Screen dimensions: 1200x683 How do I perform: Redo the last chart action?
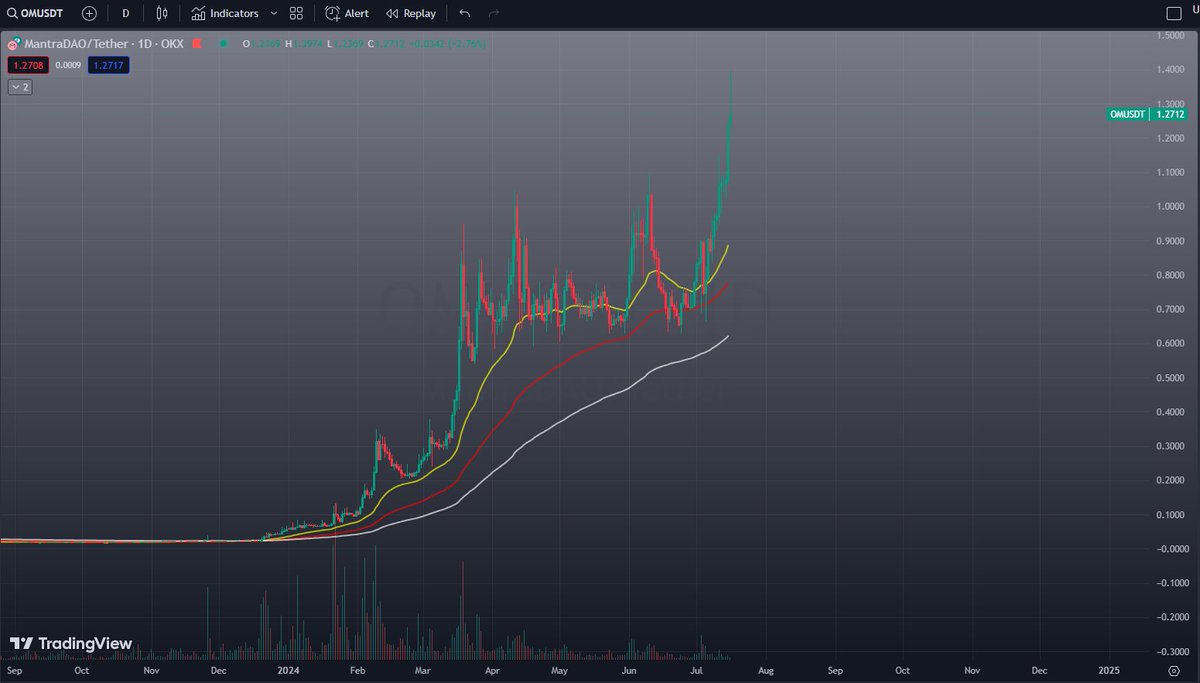[x=493, y=14]
